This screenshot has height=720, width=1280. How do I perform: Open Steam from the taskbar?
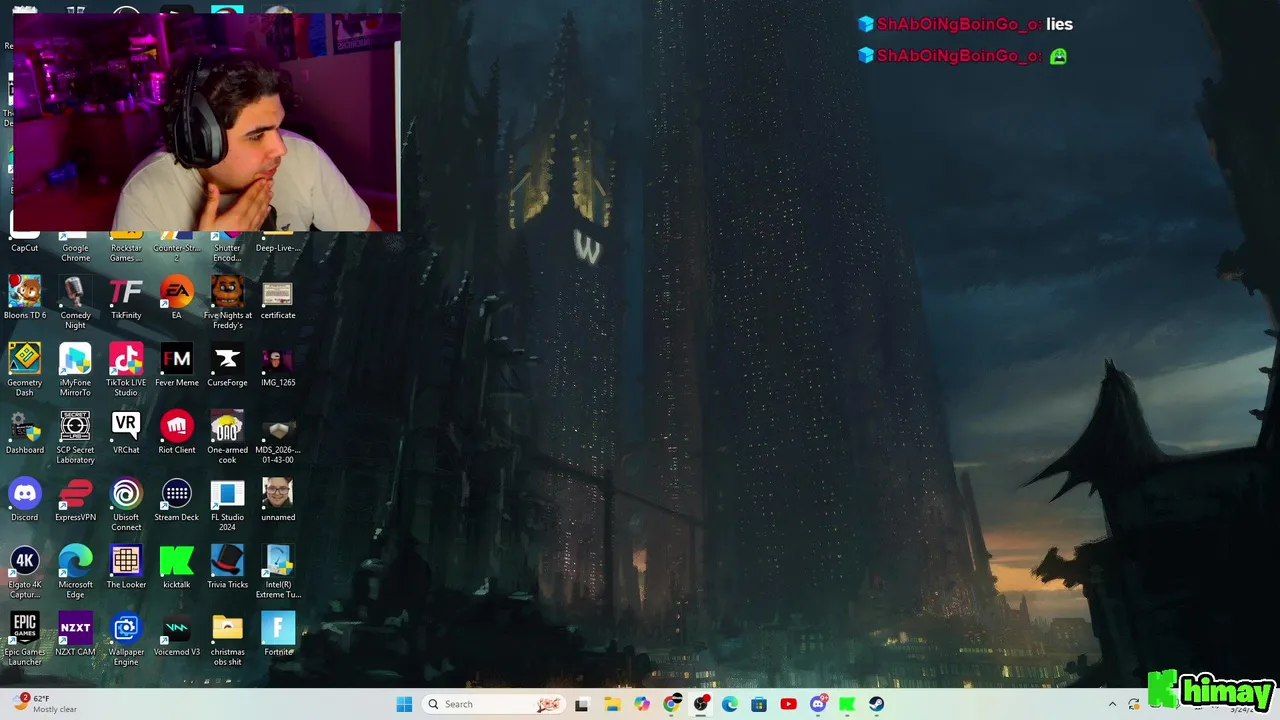tap(877, 704)
